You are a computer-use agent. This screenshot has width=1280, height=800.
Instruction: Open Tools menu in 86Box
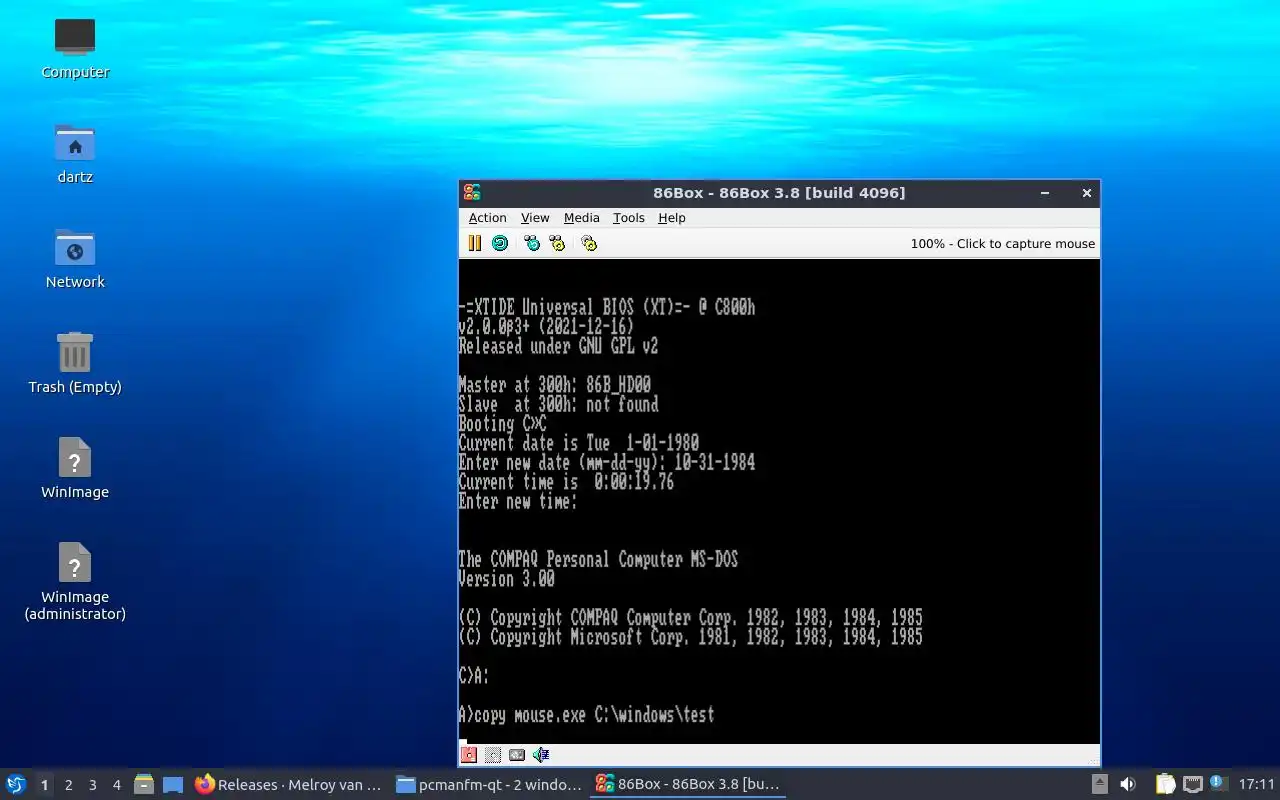pos(629,218)
